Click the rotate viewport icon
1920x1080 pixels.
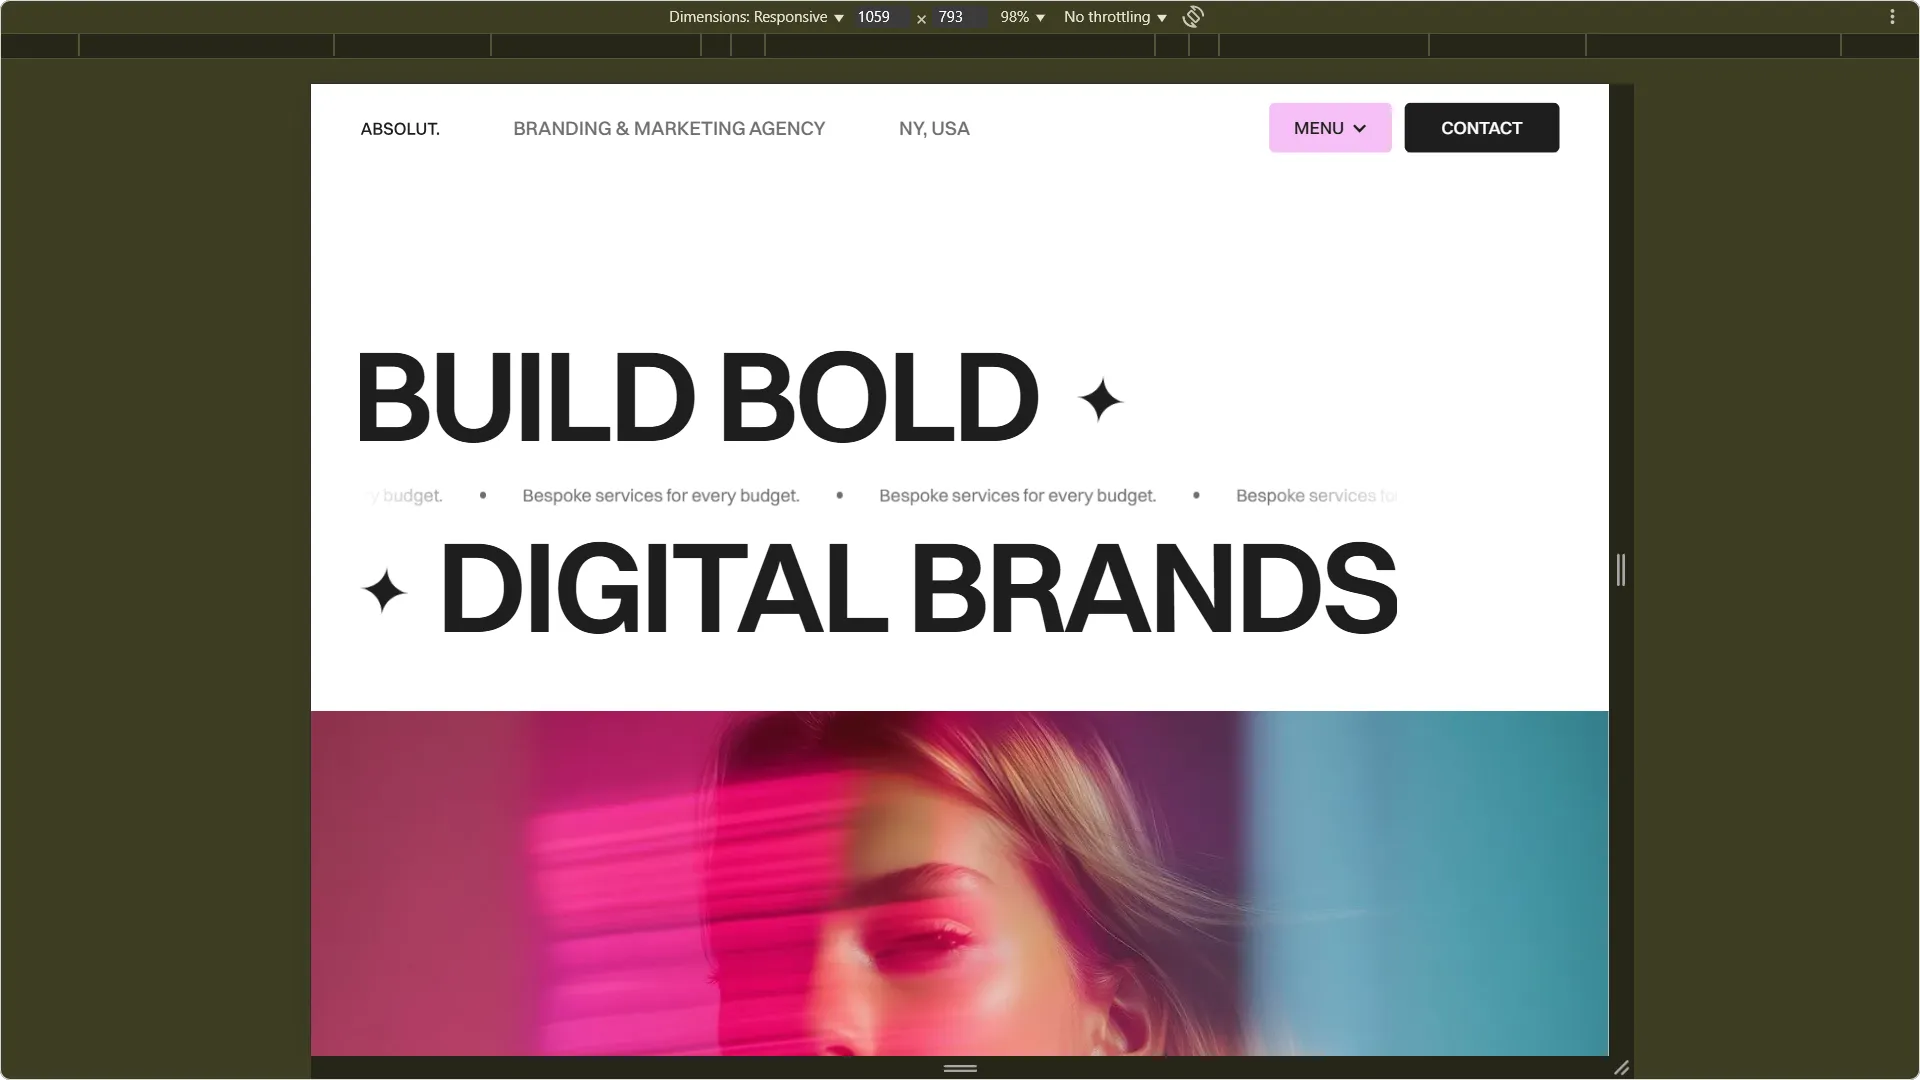[x=1193, y=17]
